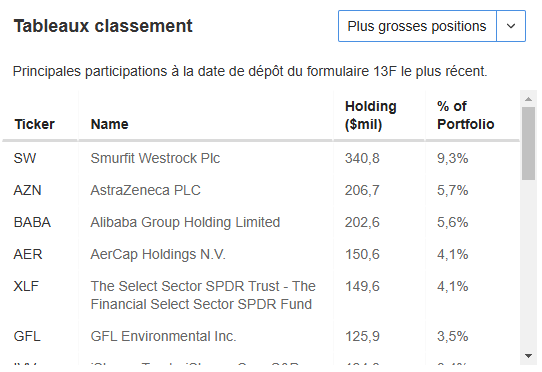The image size is (542, 372).
Task: Click the 340,8 holding value
Action: click(x=362, y=158)
